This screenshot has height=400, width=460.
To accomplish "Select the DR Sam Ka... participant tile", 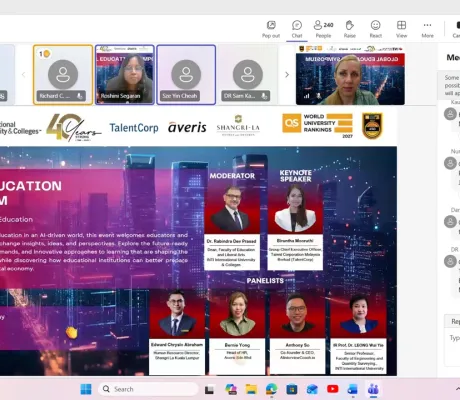I will coord(248,75).
